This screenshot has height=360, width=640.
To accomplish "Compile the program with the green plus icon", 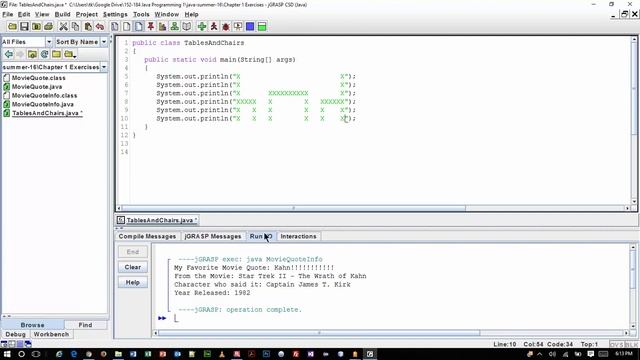I will pyautogui.click(x=202, y=27).
